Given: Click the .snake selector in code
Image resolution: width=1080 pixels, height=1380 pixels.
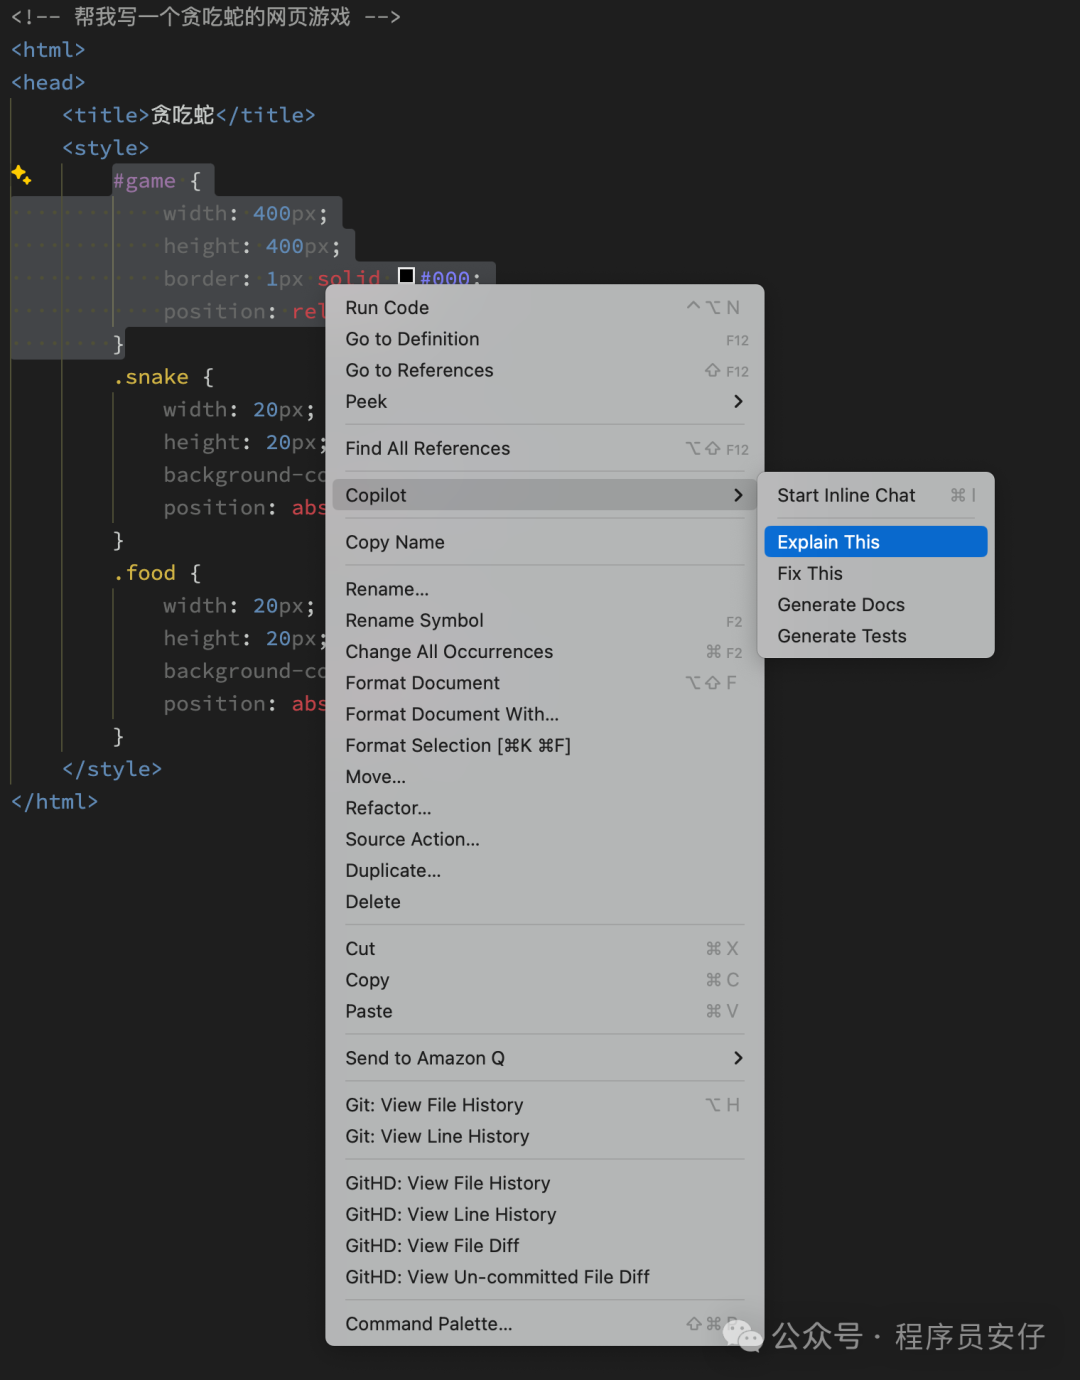Looking at the screenshot, I should 151,377.
